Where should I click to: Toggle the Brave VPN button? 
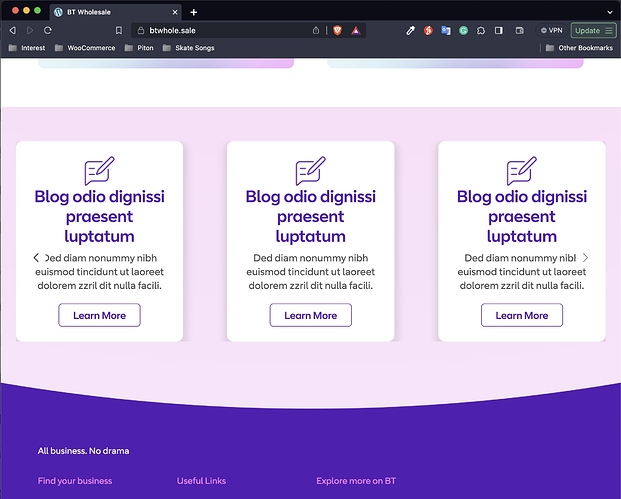click(x=550, y=31)
